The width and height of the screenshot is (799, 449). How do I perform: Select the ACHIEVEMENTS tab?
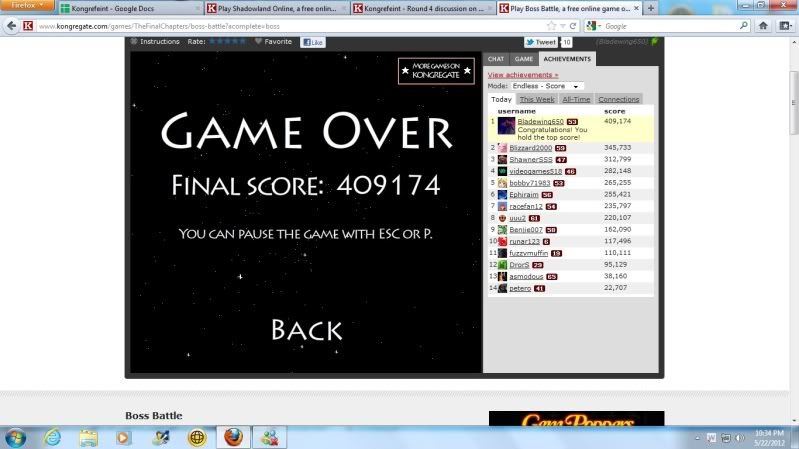point(567,59)
